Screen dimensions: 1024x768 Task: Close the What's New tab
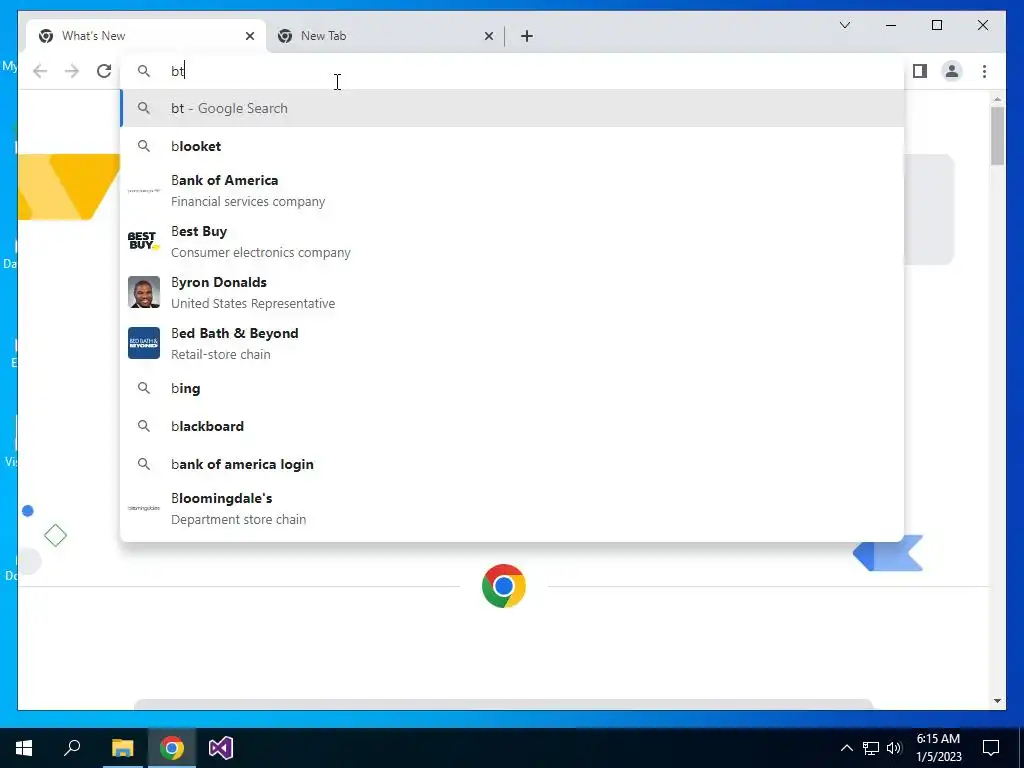[x=249, y=36]
